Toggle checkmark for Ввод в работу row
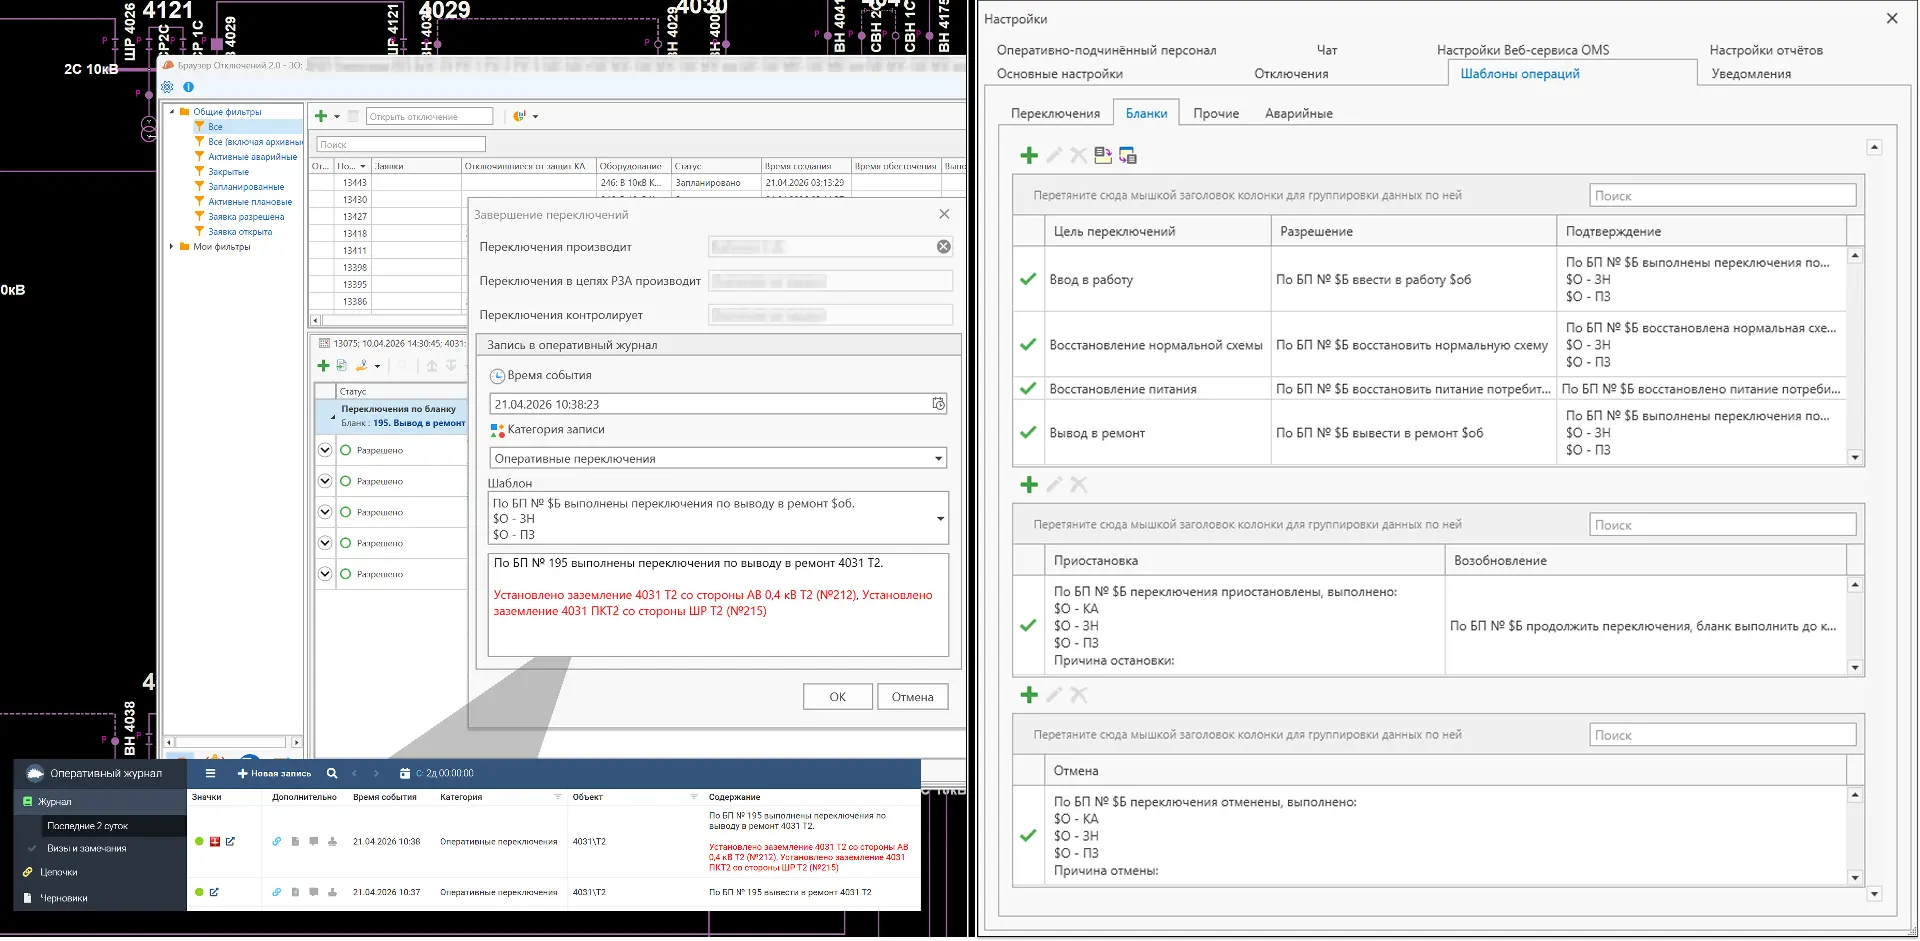This screenshot has height=941, width=1920. (1028, 279)
